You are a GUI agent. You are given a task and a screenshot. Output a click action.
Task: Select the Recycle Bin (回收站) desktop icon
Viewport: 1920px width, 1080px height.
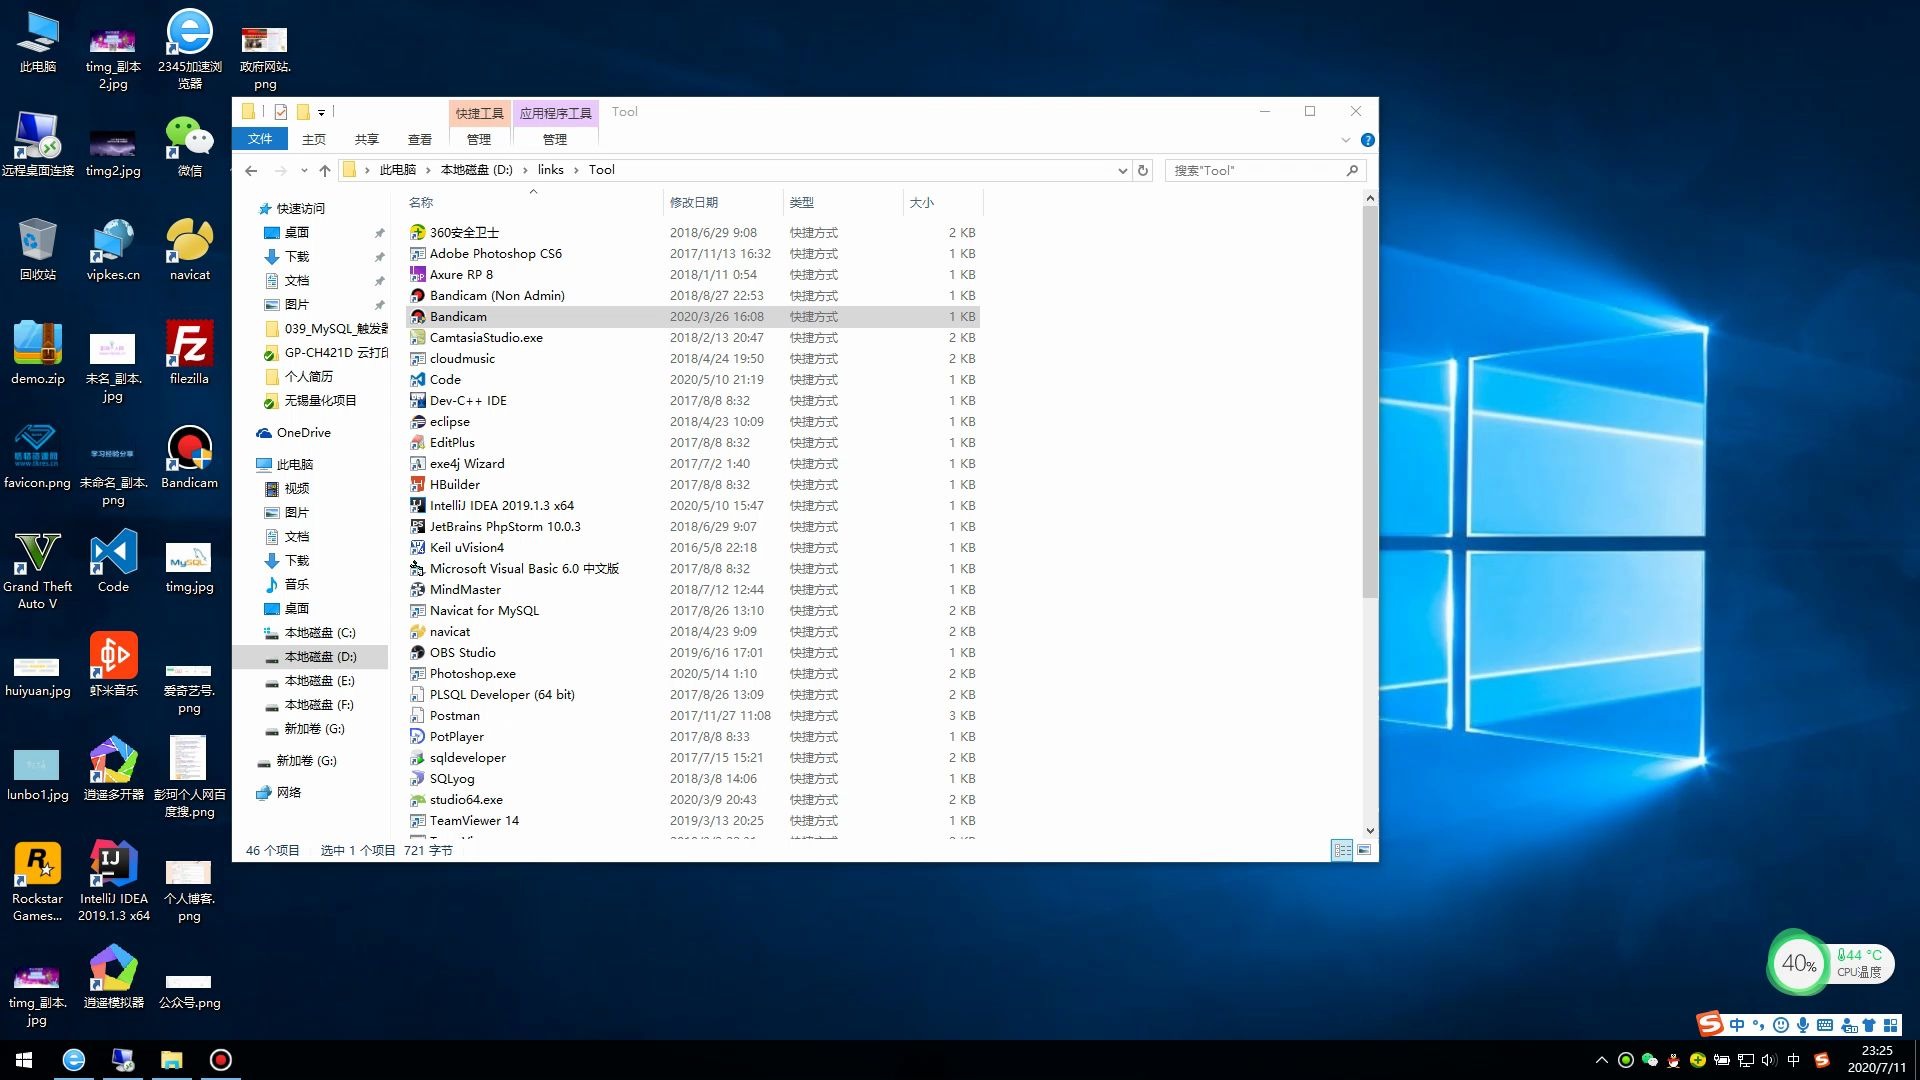(x=38, y=249)
